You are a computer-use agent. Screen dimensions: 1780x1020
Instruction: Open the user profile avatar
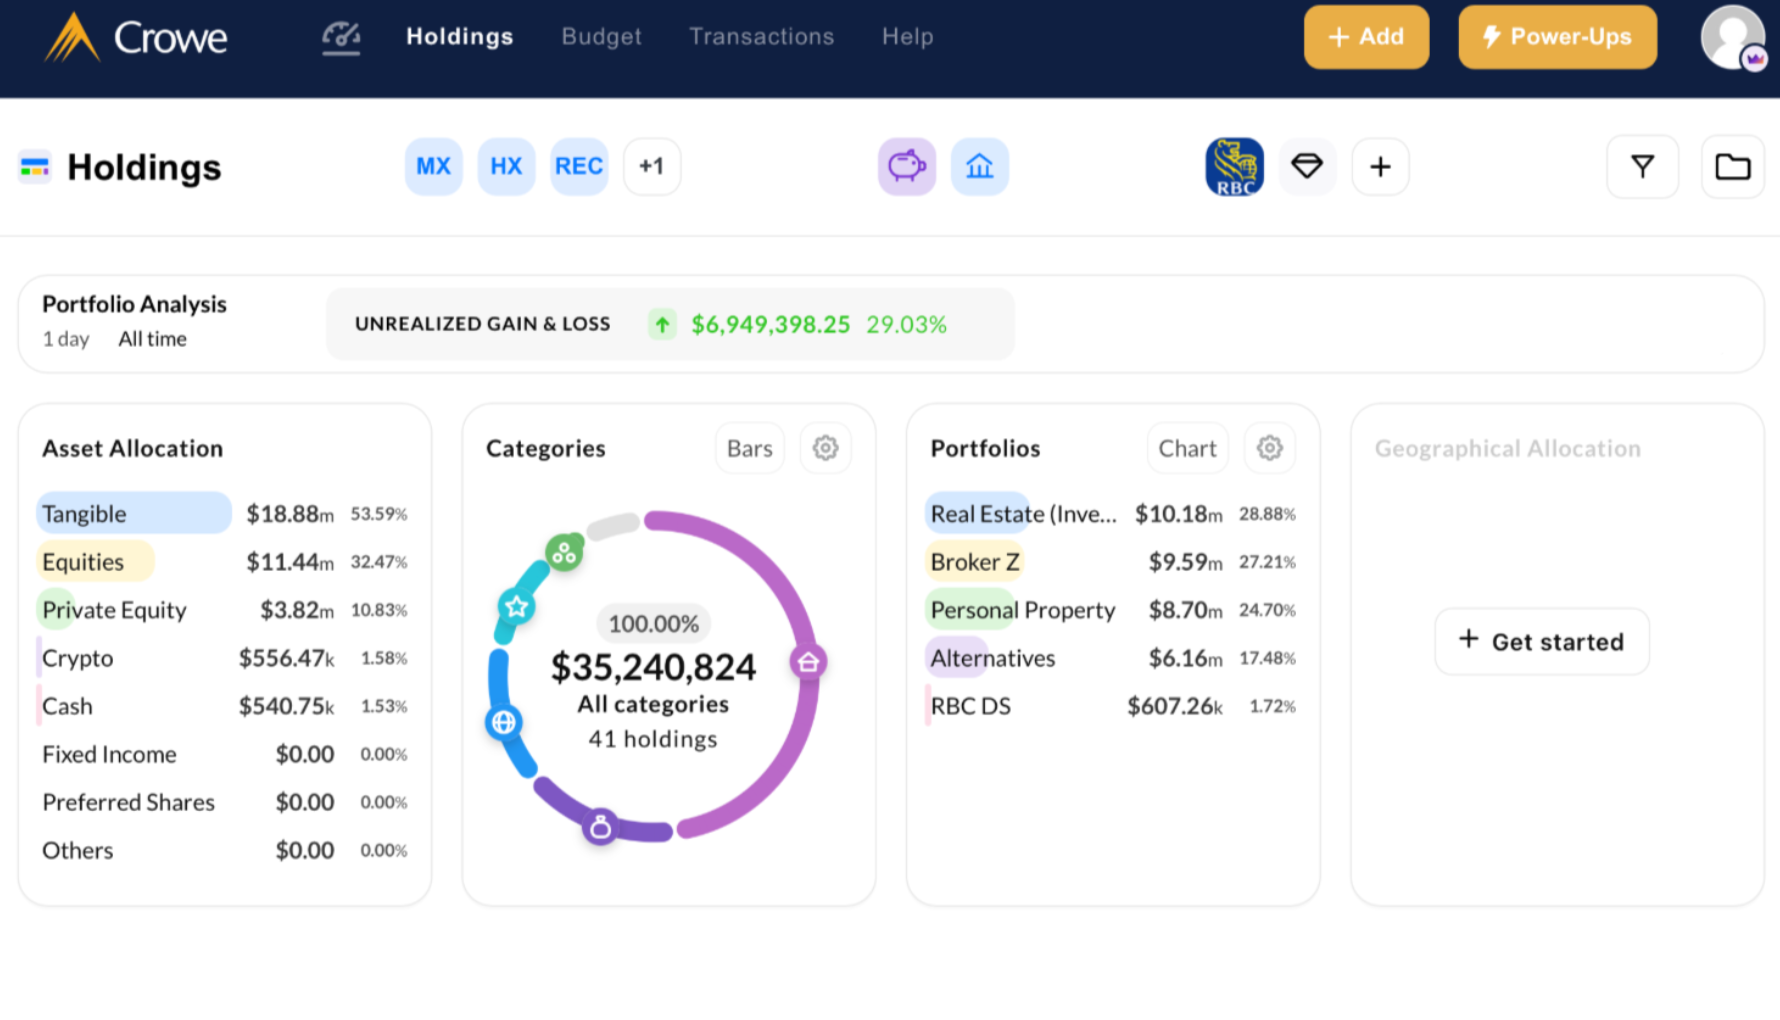click(1733, 38)
